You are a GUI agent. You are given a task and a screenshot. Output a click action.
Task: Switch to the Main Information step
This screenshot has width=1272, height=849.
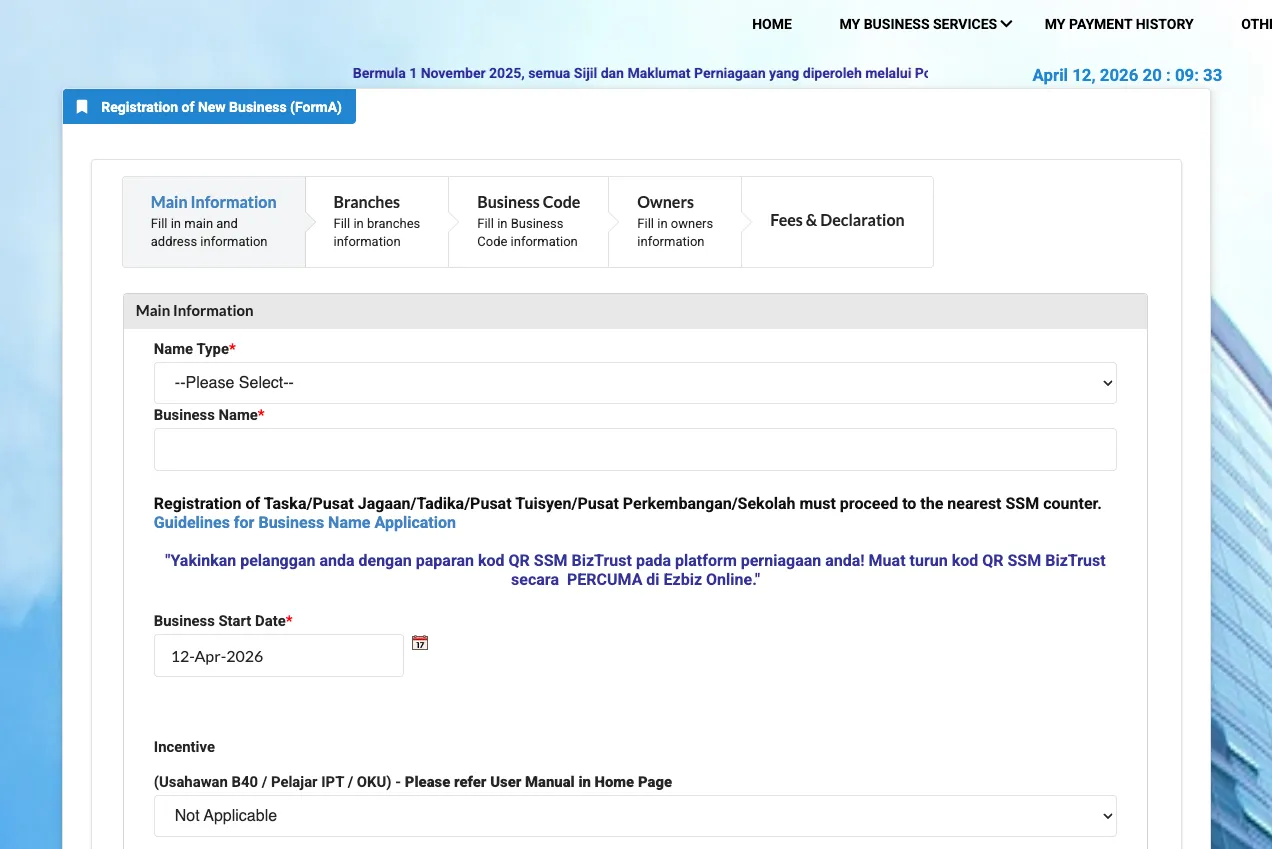click(x=213, y=221)
